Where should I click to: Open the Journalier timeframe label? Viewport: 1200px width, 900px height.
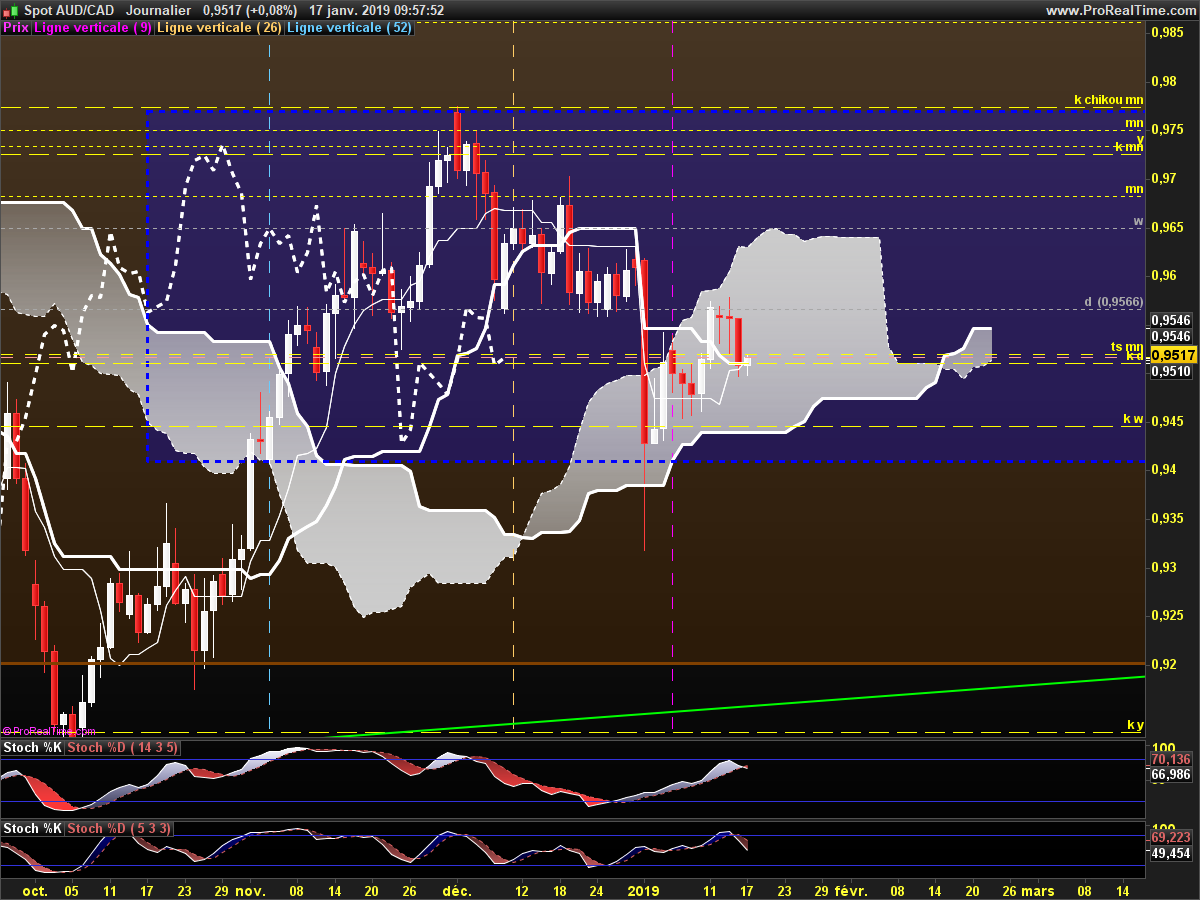[x=160, y=10]
